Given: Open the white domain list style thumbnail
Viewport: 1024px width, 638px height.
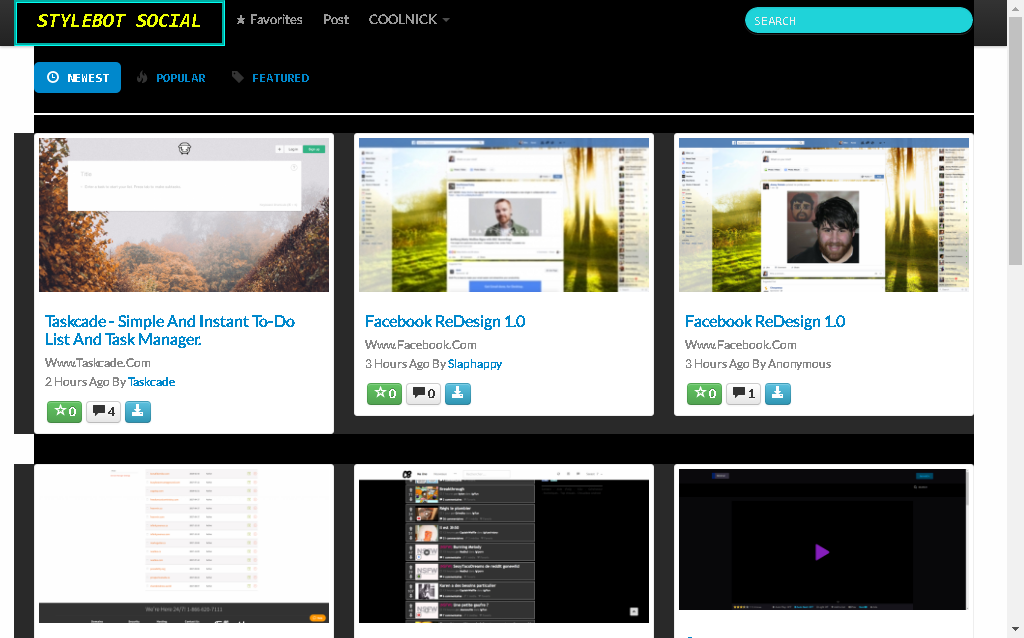Looking at the screenshot, I should (184, 546).
